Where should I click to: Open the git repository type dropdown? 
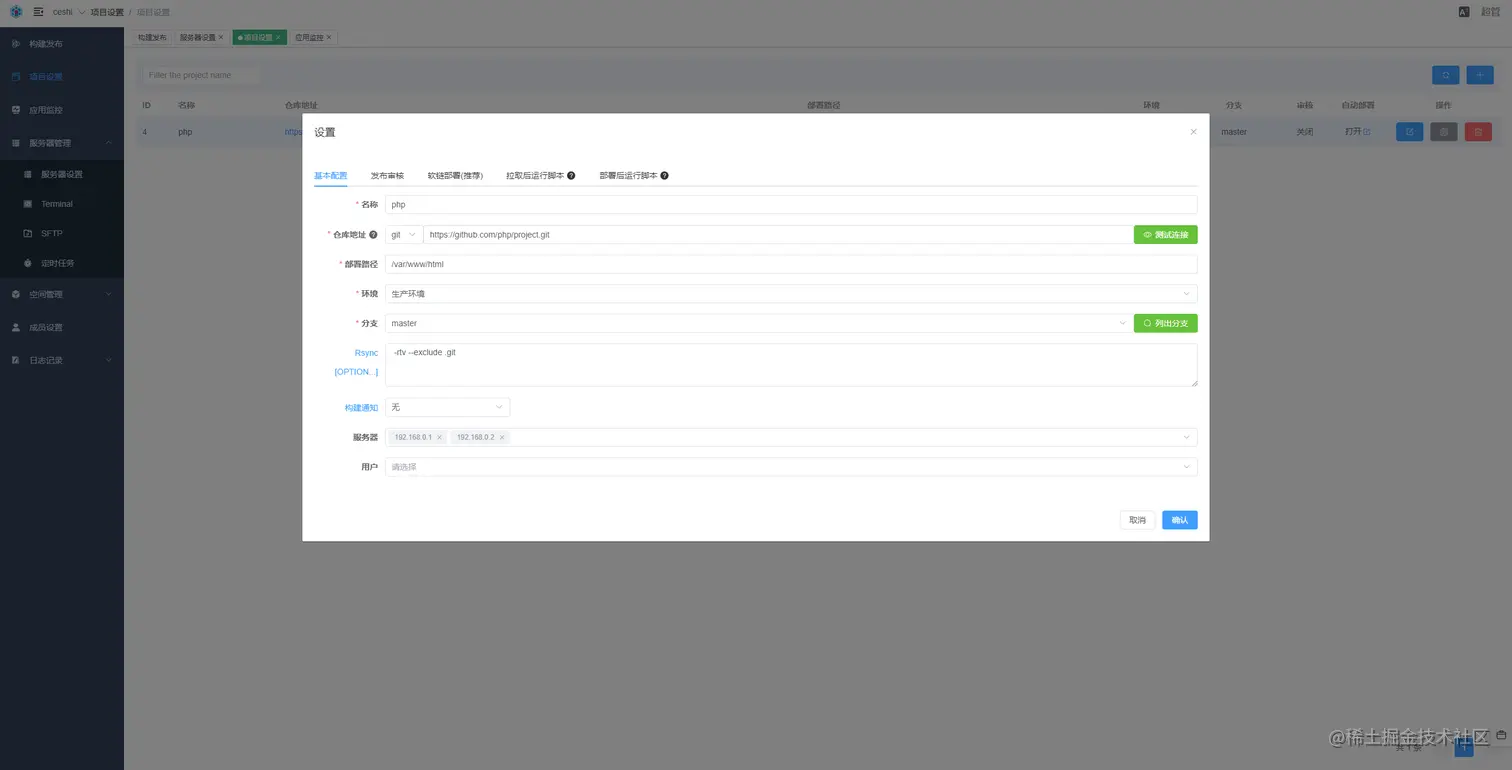click(404, 235)
